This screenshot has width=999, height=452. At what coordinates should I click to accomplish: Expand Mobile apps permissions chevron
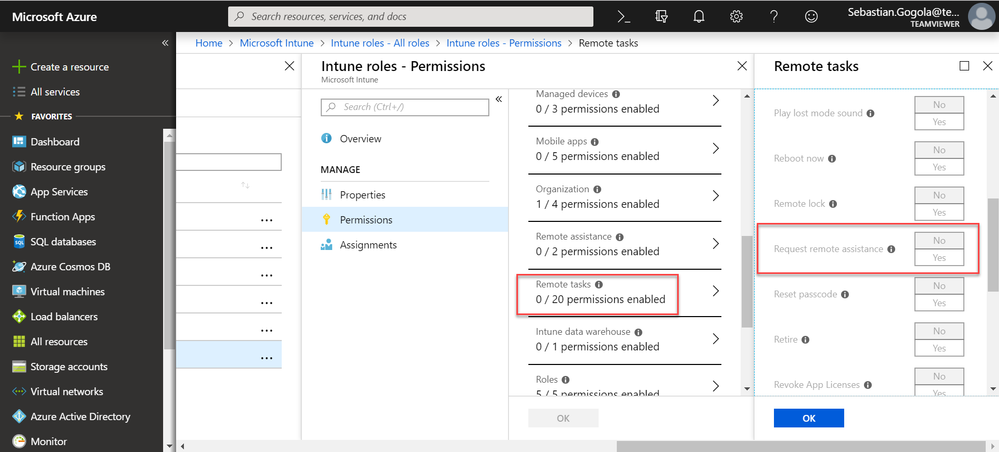pos(715,149)
